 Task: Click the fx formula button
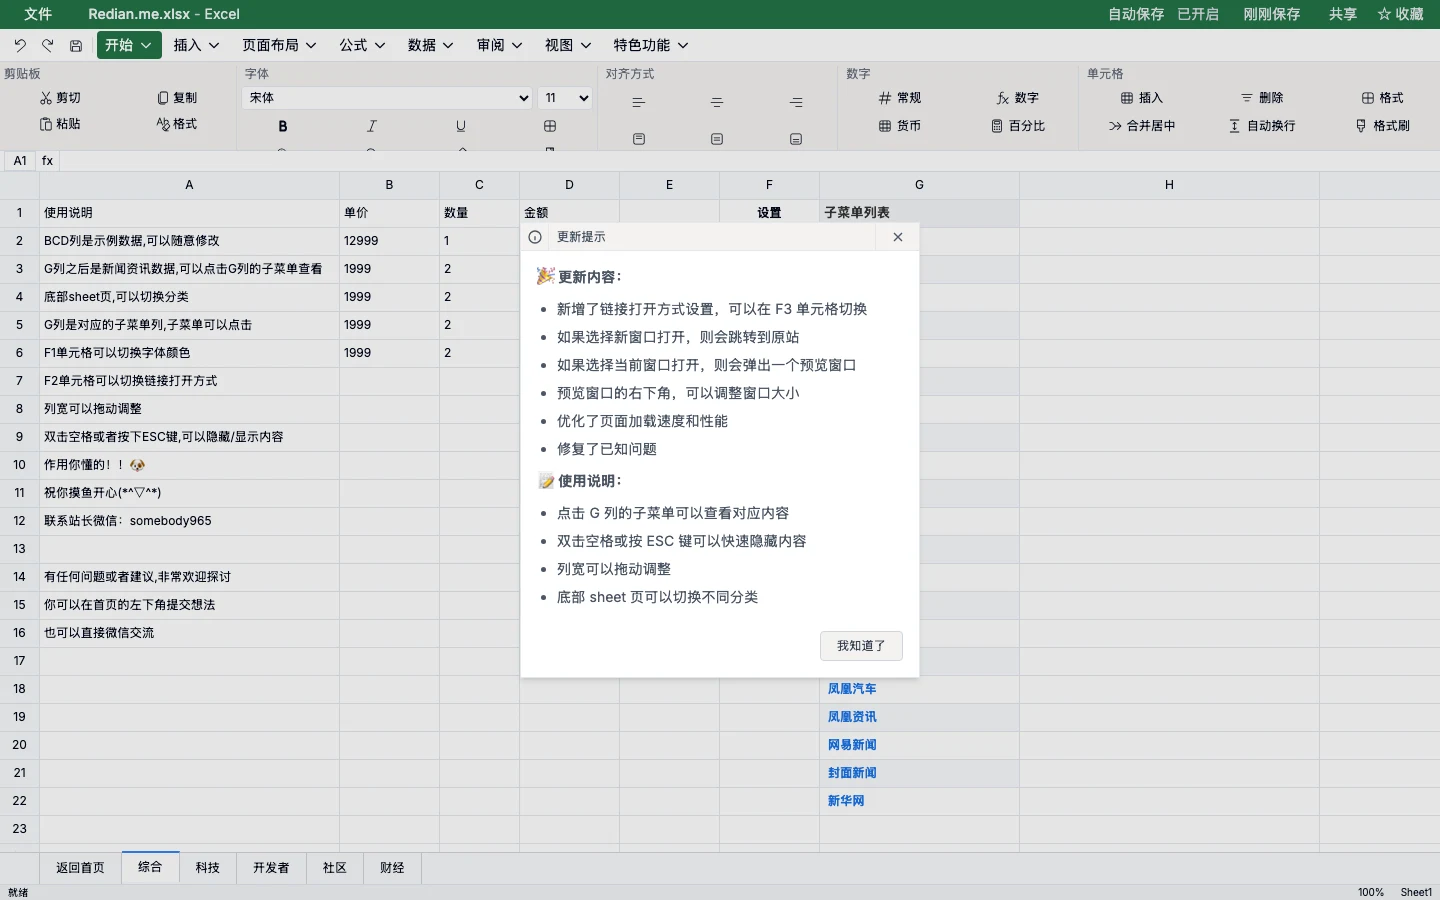47,160
